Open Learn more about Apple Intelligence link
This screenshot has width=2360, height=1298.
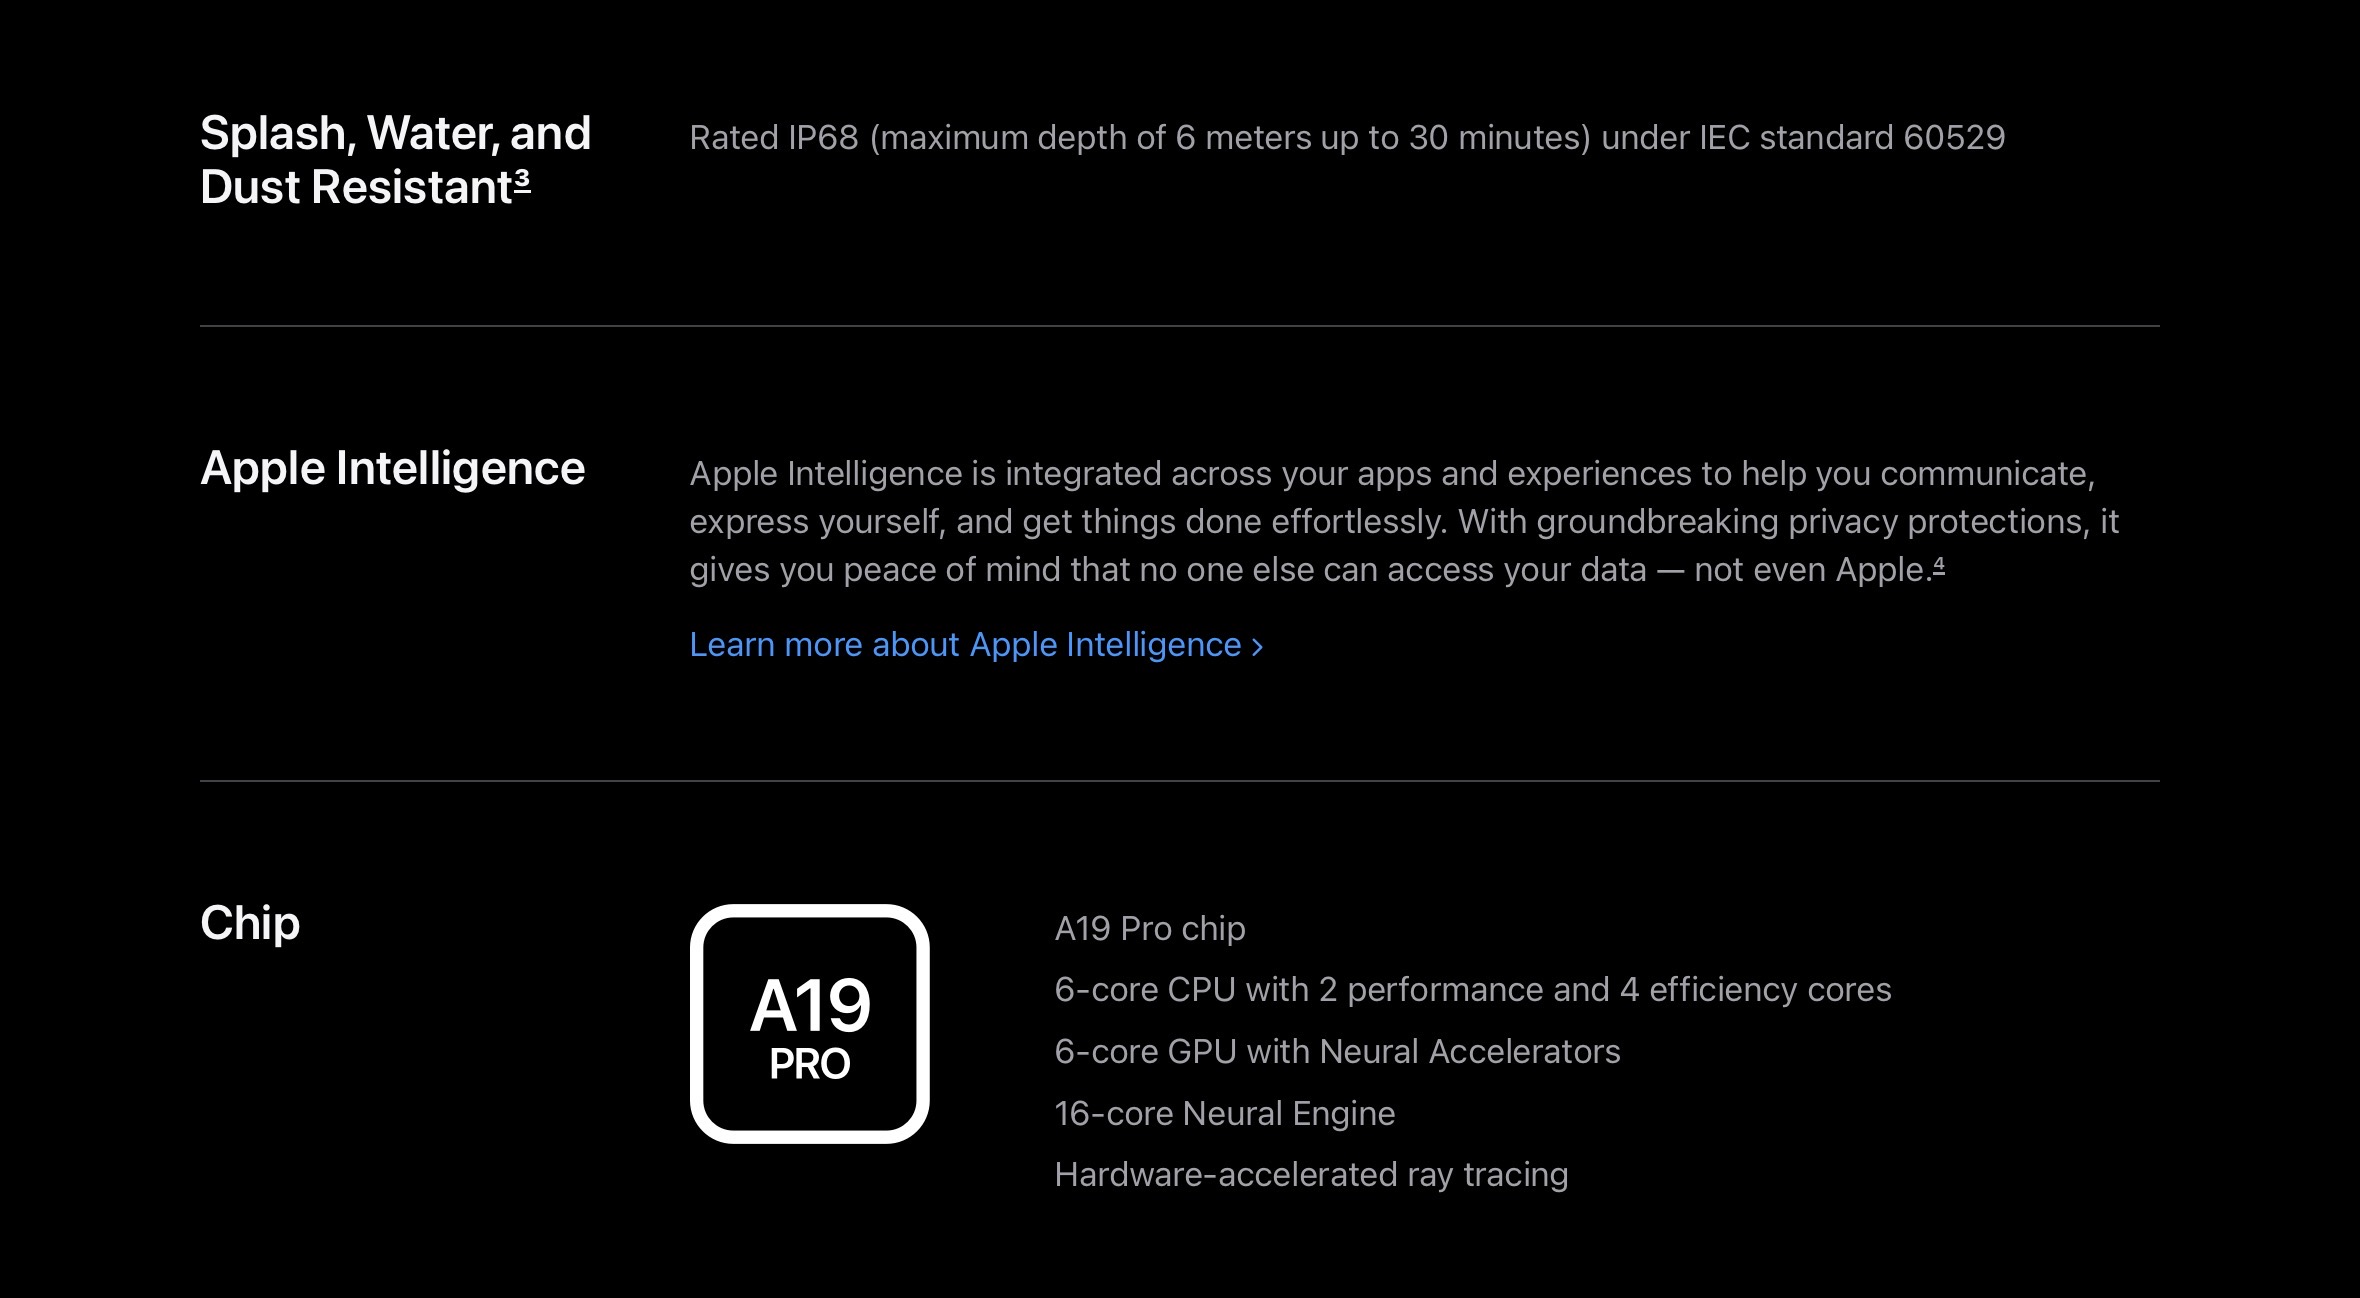[x=965, y=645]
